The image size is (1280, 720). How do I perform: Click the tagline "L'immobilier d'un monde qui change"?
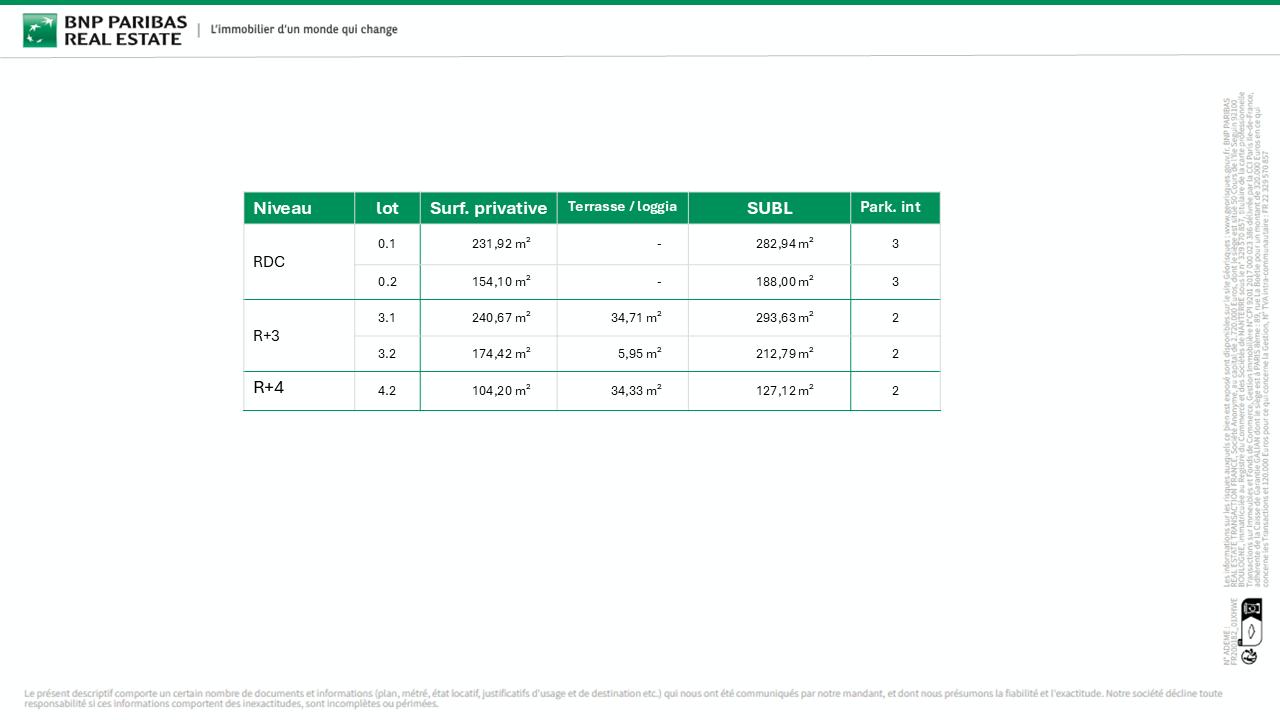click(304, 30)
